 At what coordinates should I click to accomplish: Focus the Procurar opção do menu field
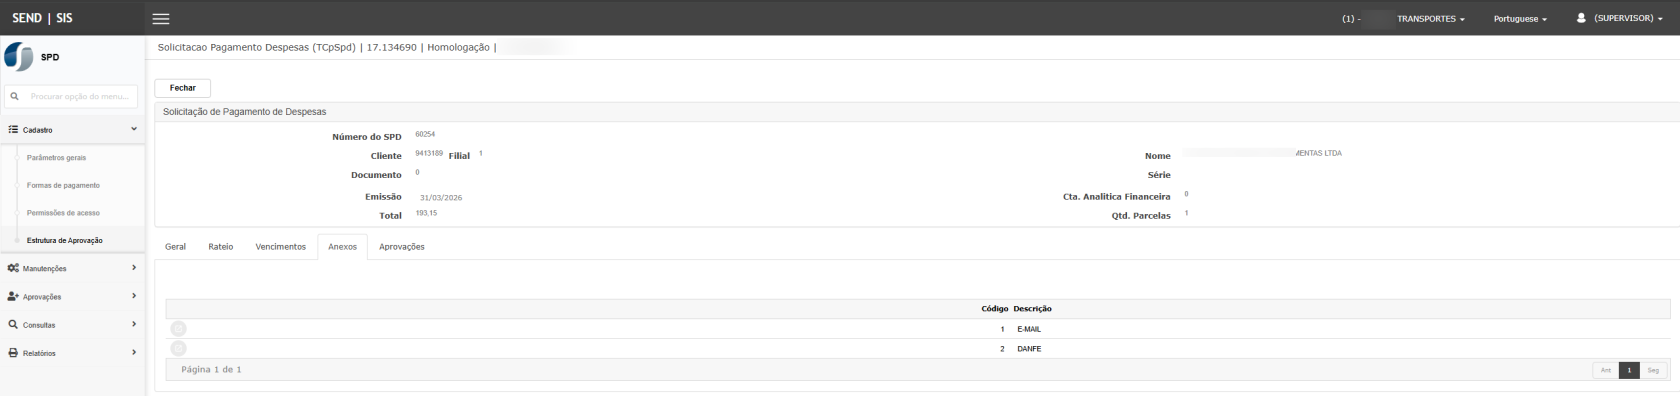click(x=71, y=96)
